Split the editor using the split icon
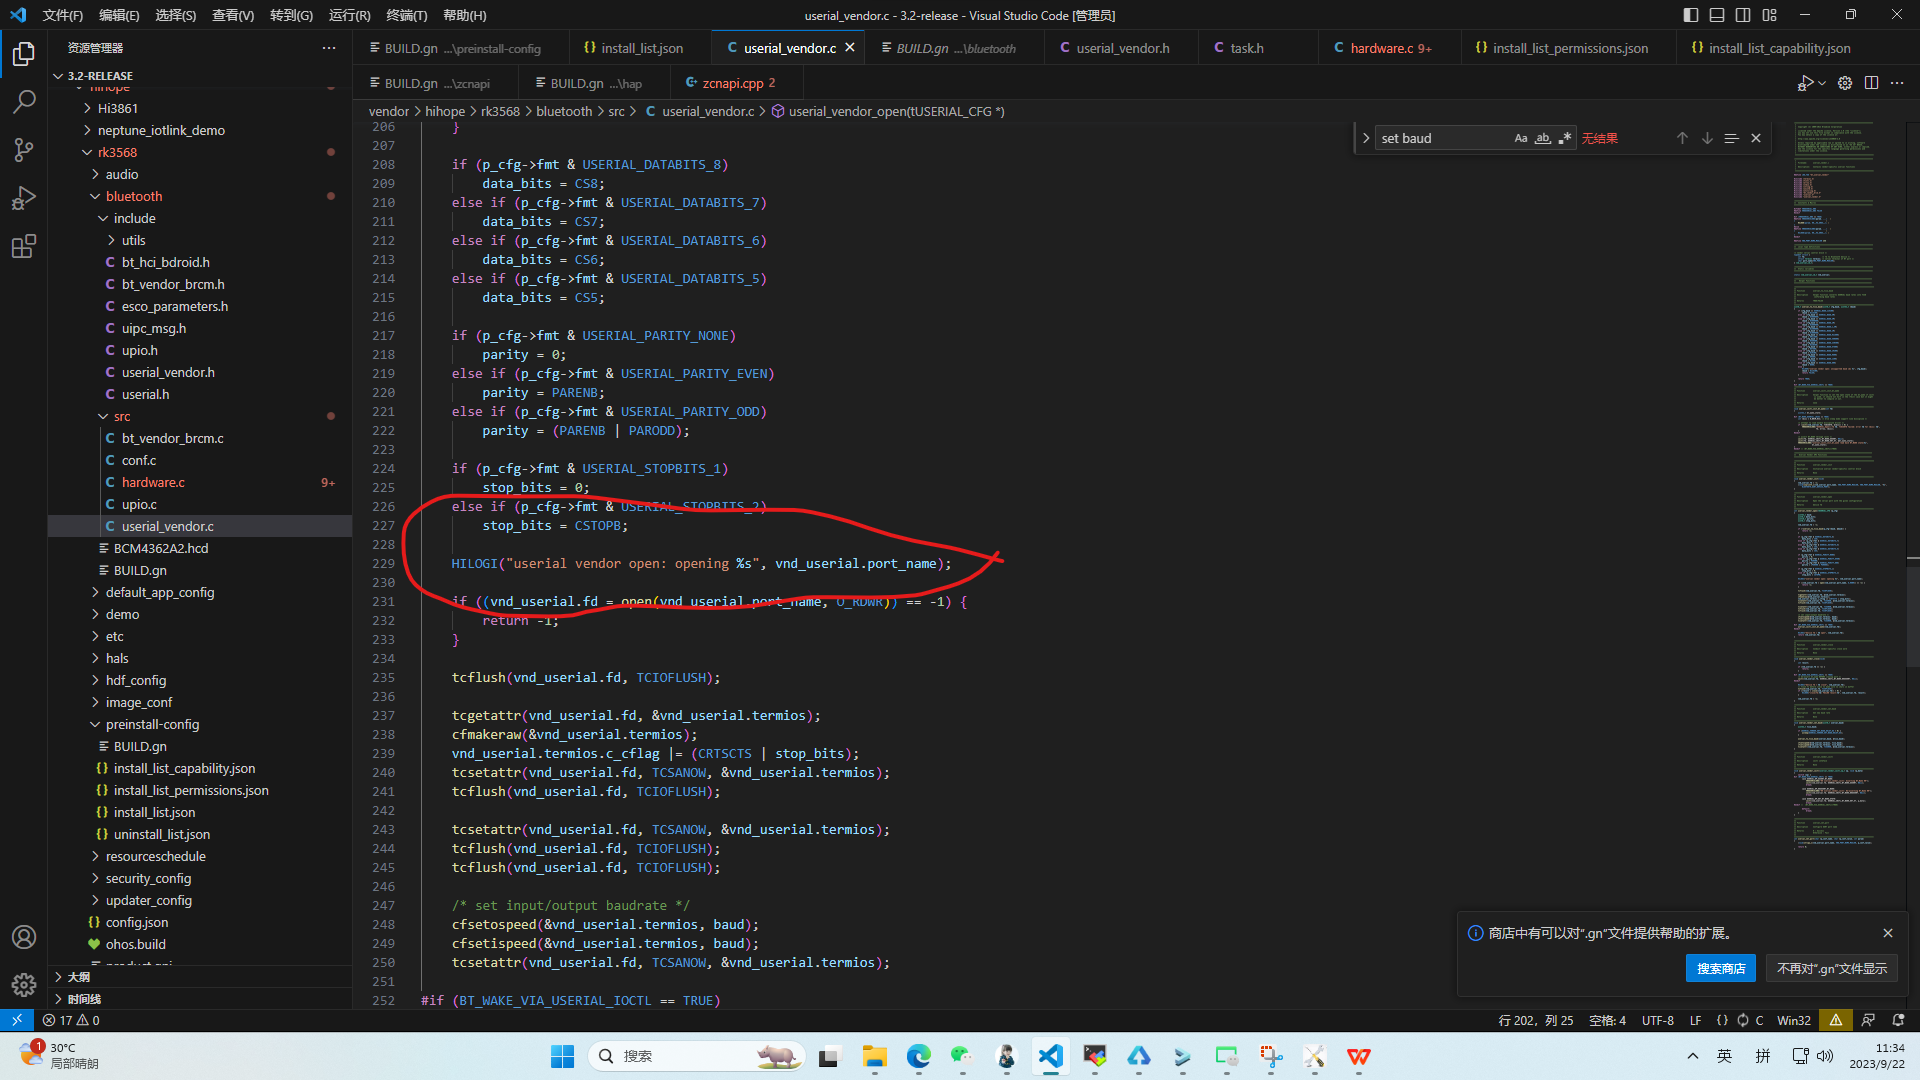Image resolution: width=1920 pixels, height=1080 pixels. [x=1871, y=83]
